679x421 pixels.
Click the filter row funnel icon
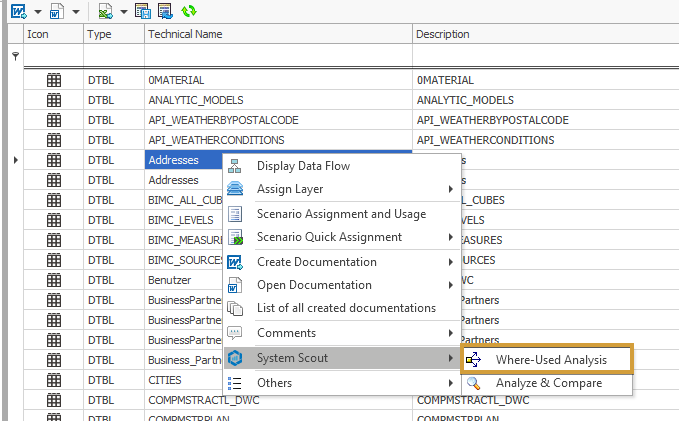(x=15, y=56)
